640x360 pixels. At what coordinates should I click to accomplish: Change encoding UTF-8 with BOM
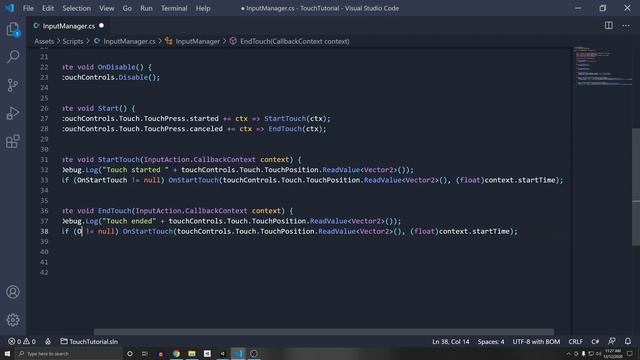coord(536,341)
